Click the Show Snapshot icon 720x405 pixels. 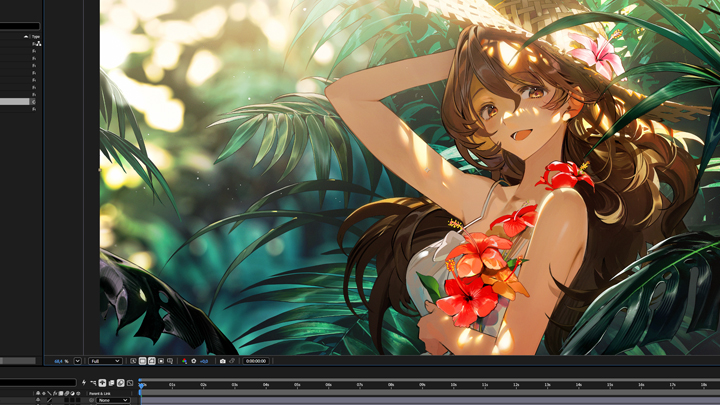pos(232,361)
